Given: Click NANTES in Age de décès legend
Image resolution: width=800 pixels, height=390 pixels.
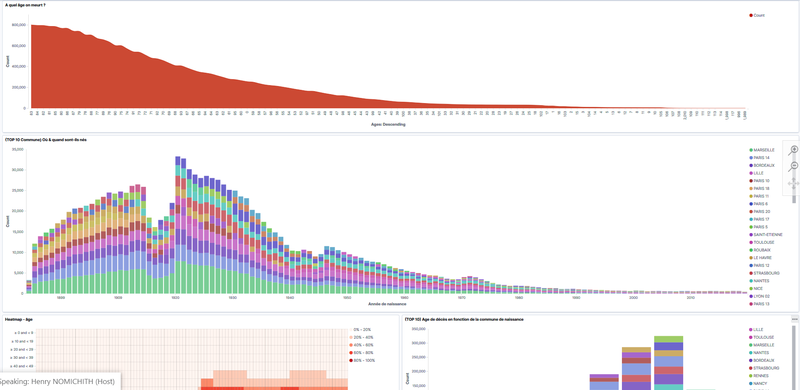Looking at the screenshot, I should click(x=760, y=353).
